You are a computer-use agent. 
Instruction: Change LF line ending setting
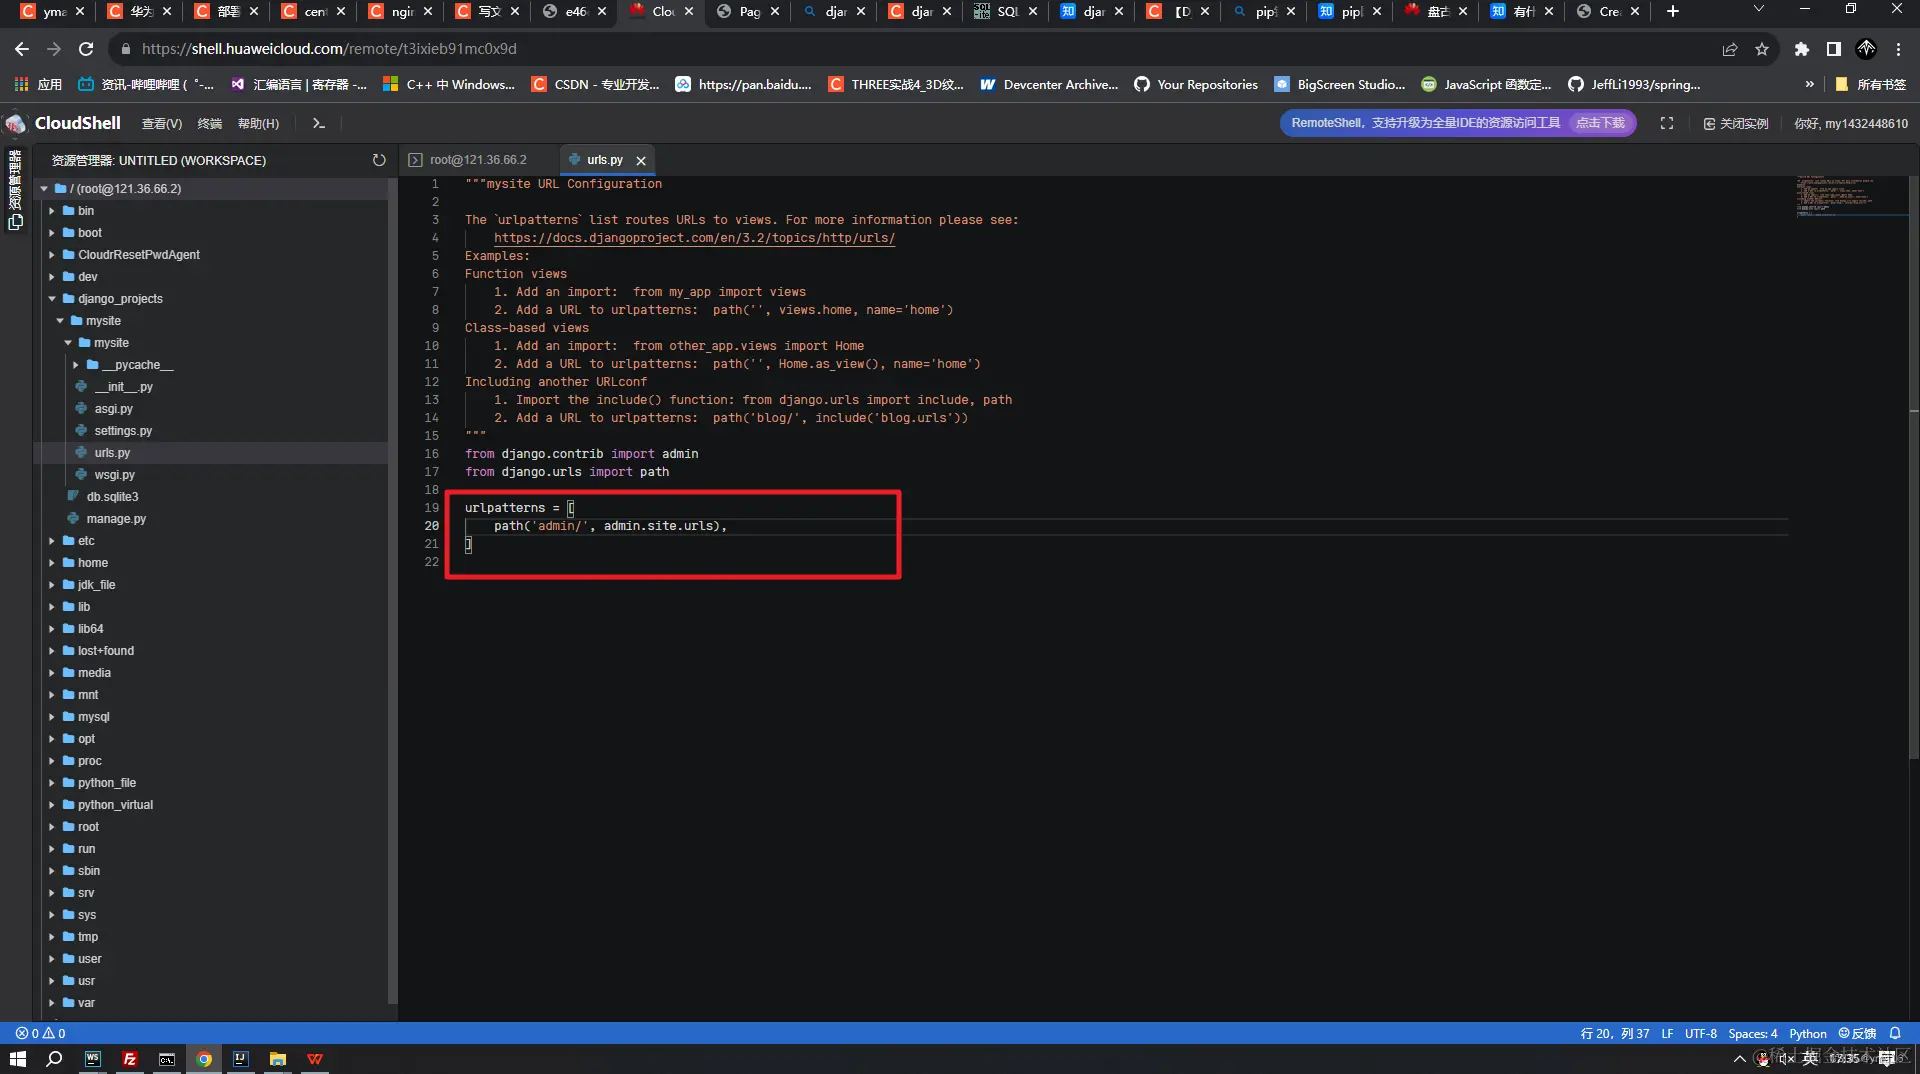click(x=1667, y=1033)
